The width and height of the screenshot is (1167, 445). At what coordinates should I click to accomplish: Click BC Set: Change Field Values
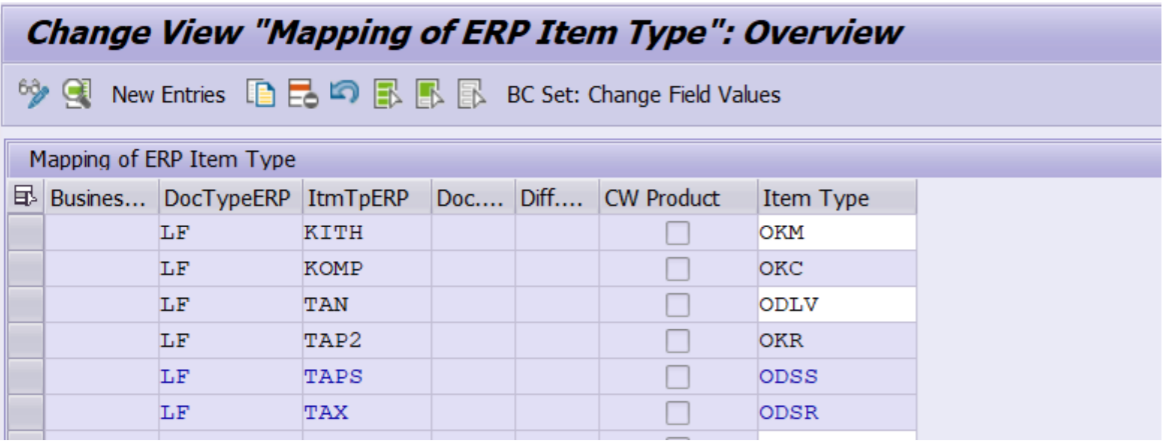click(x=643, y=95)
